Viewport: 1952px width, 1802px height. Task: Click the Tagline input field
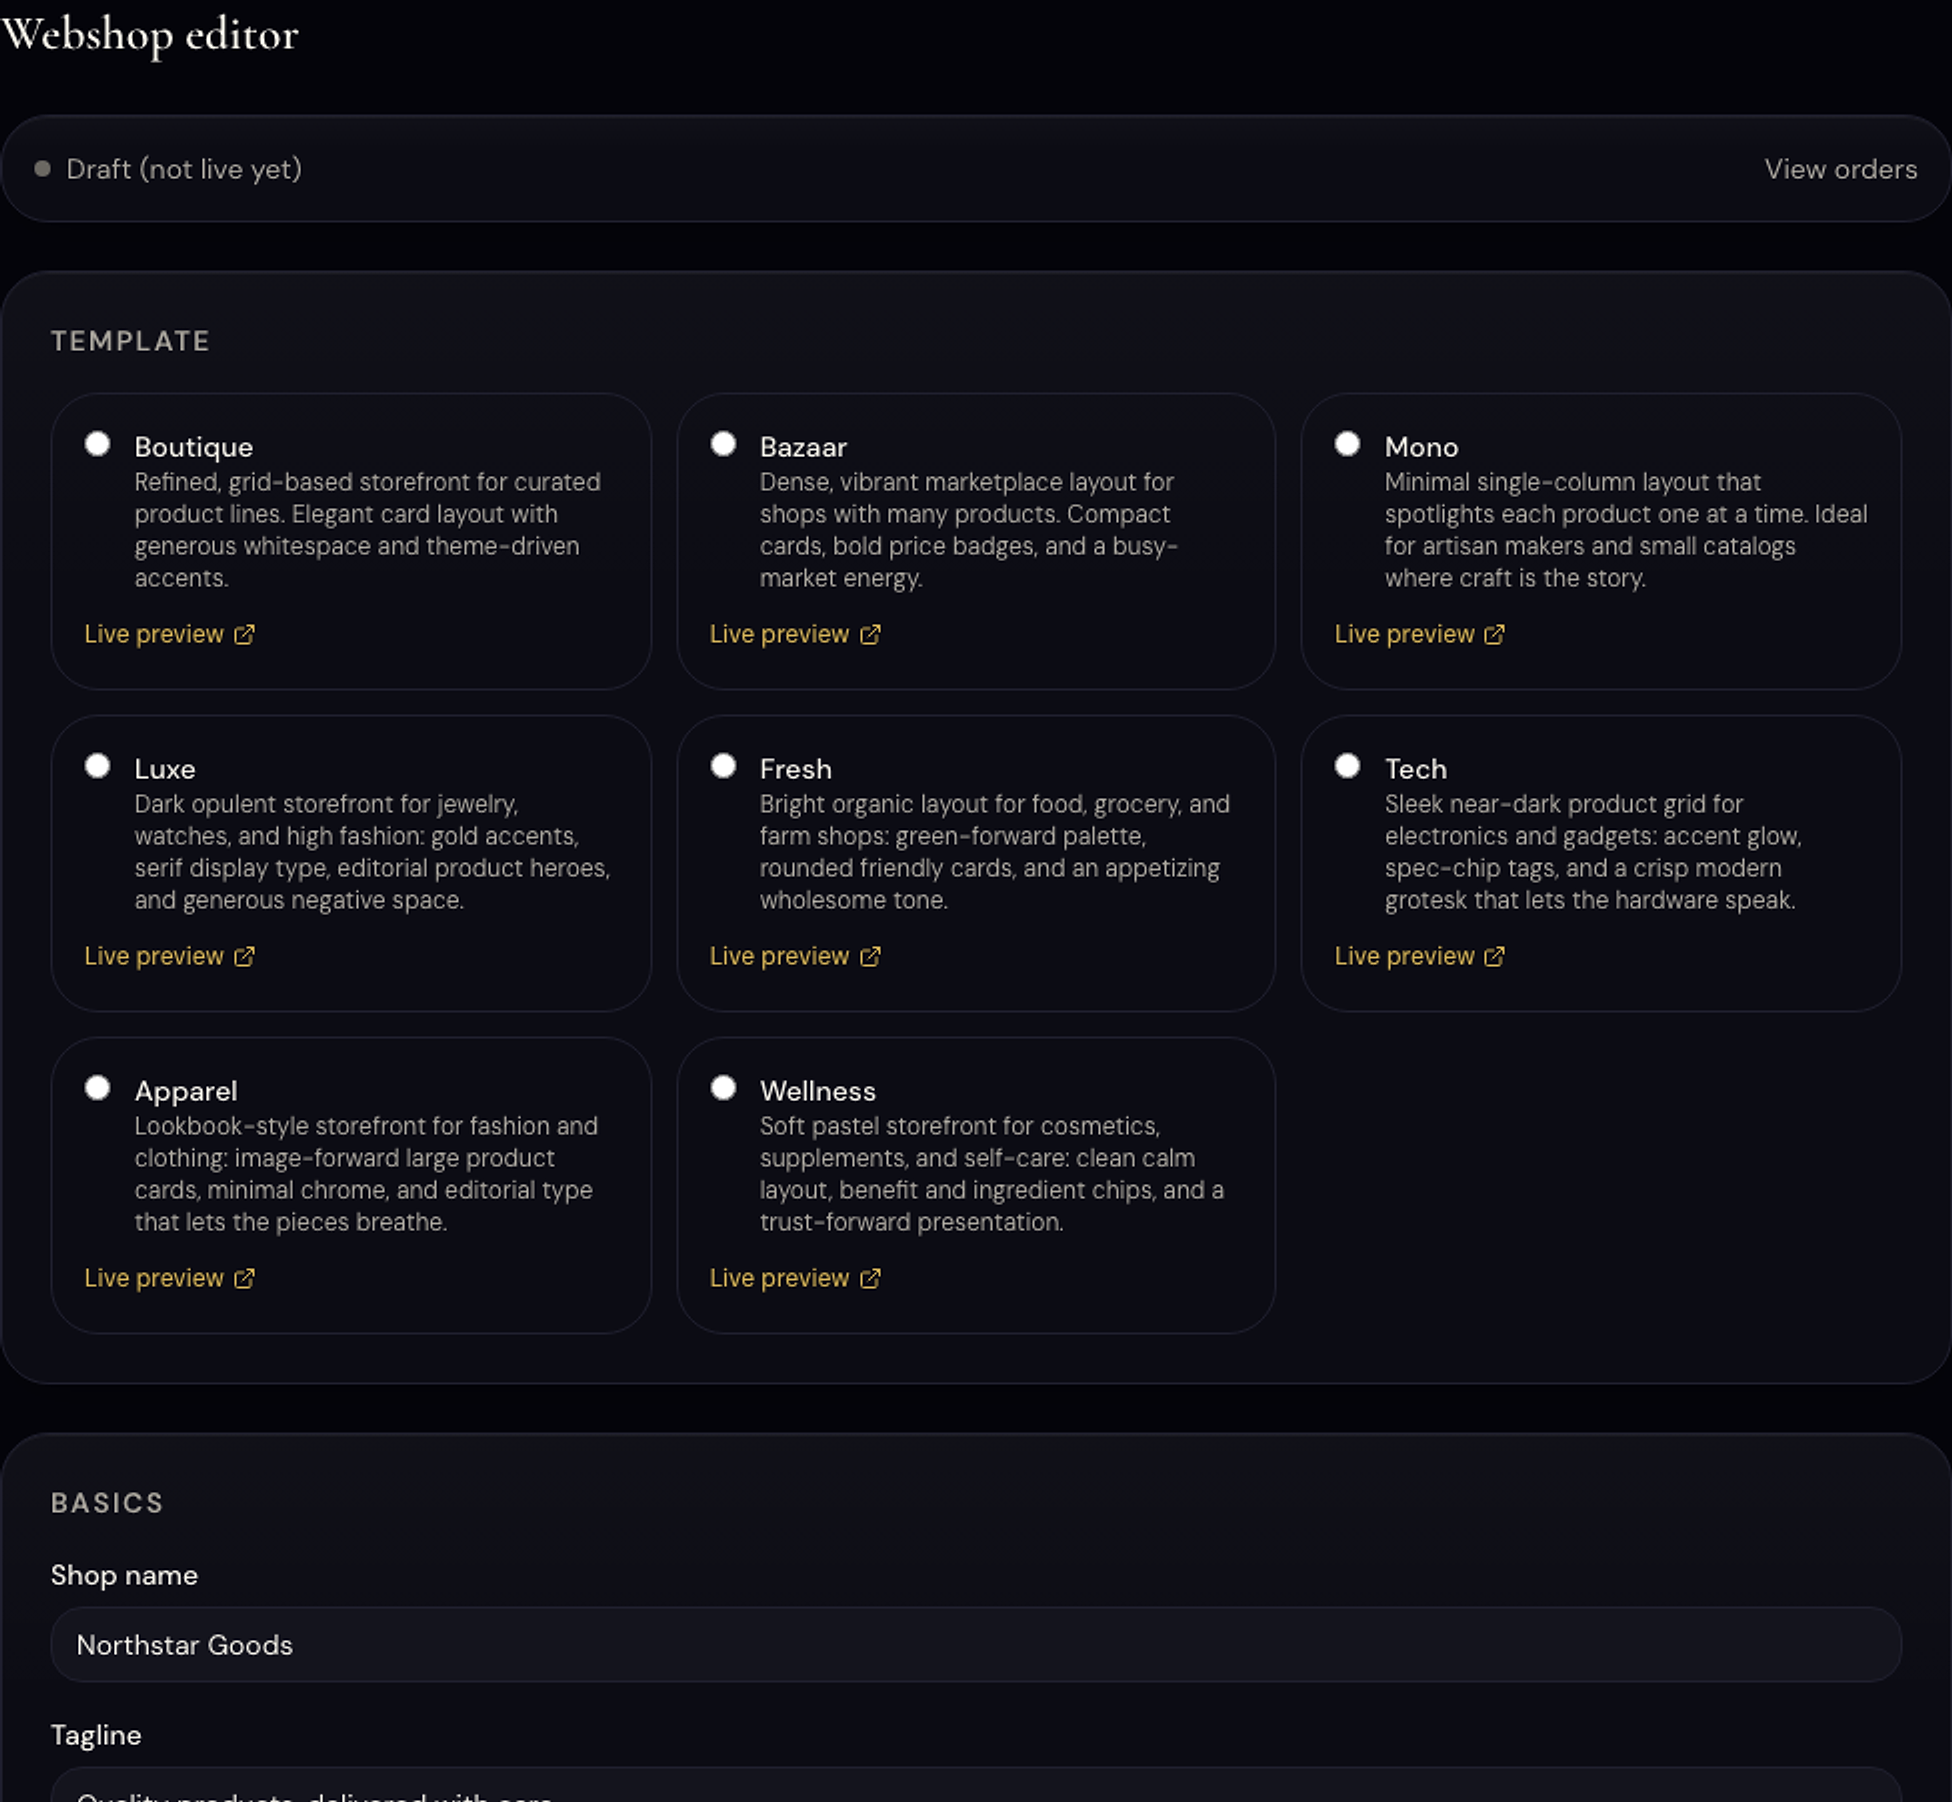[x=976, y=1786]
